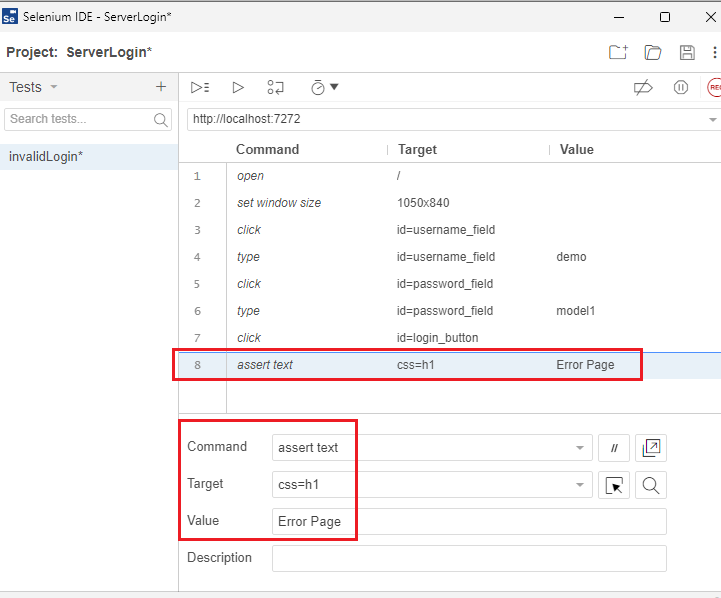Click the value model1 cell
721x598 pixels.
pos(576,311)
